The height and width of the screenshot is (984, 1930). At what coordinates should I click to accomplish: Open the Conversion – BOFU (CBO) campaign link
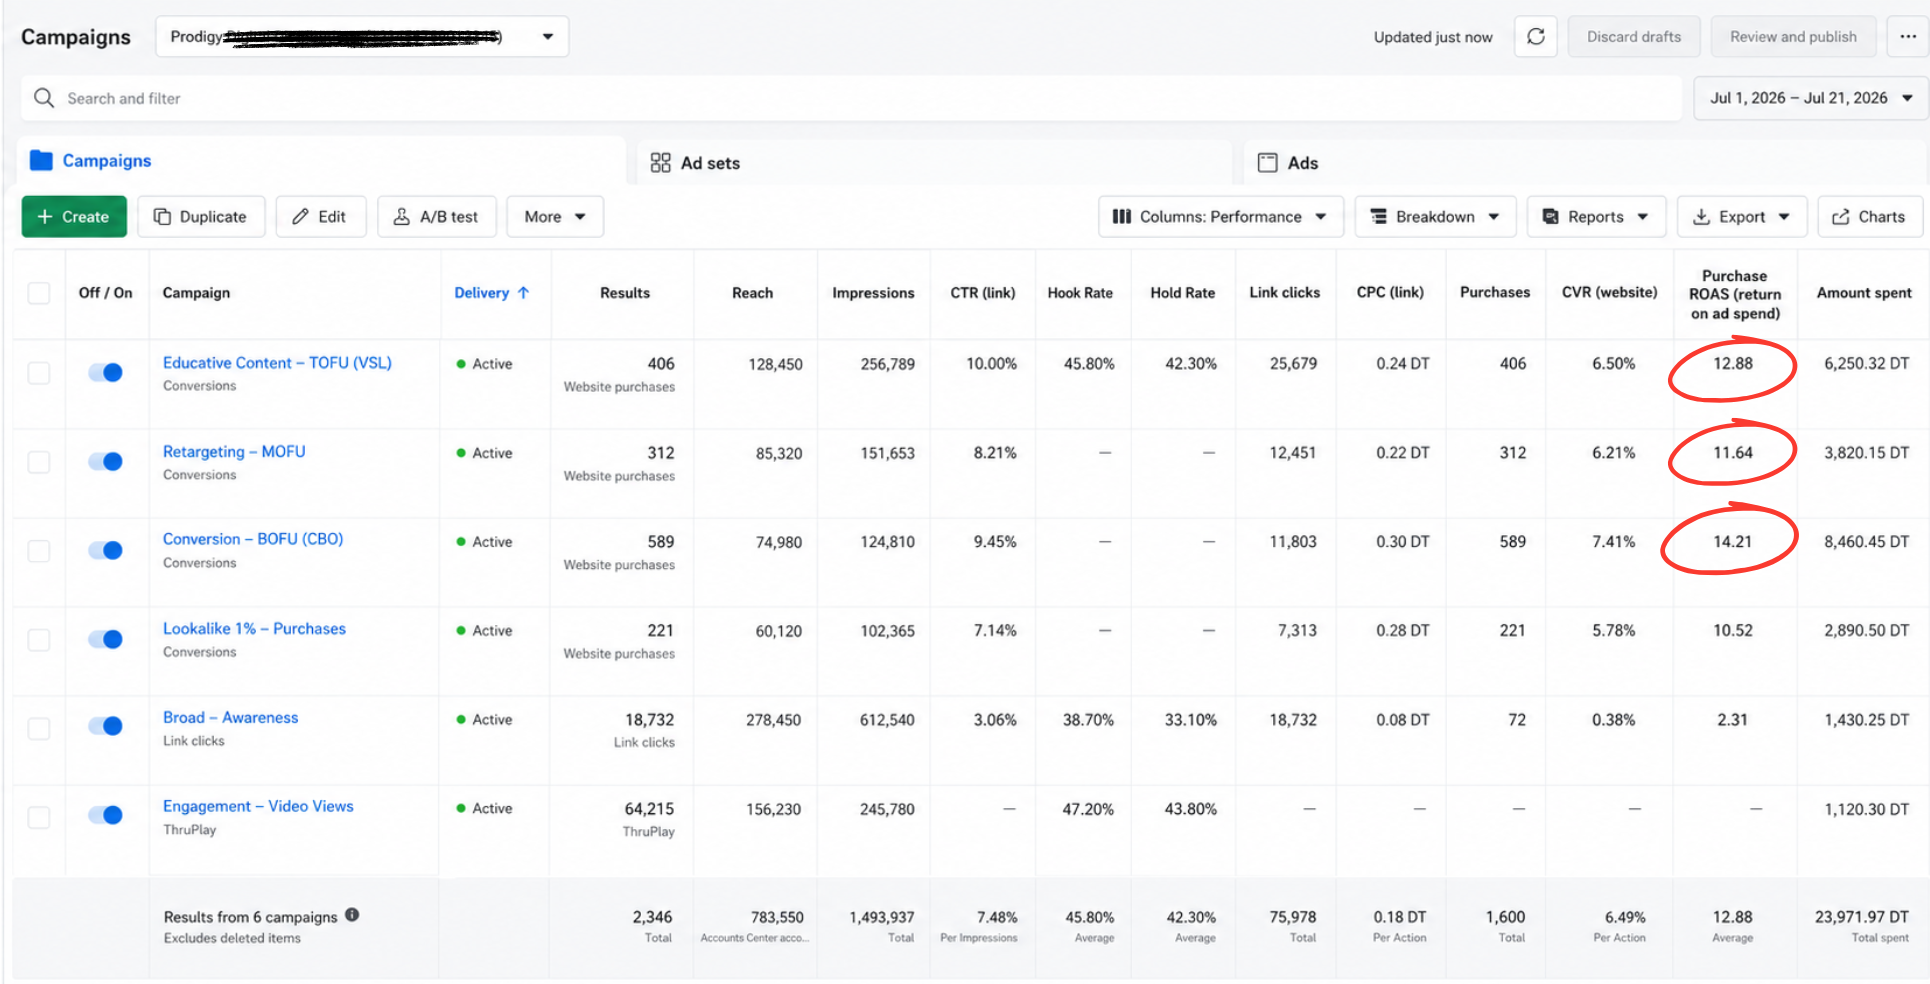[x=253, y=539]
